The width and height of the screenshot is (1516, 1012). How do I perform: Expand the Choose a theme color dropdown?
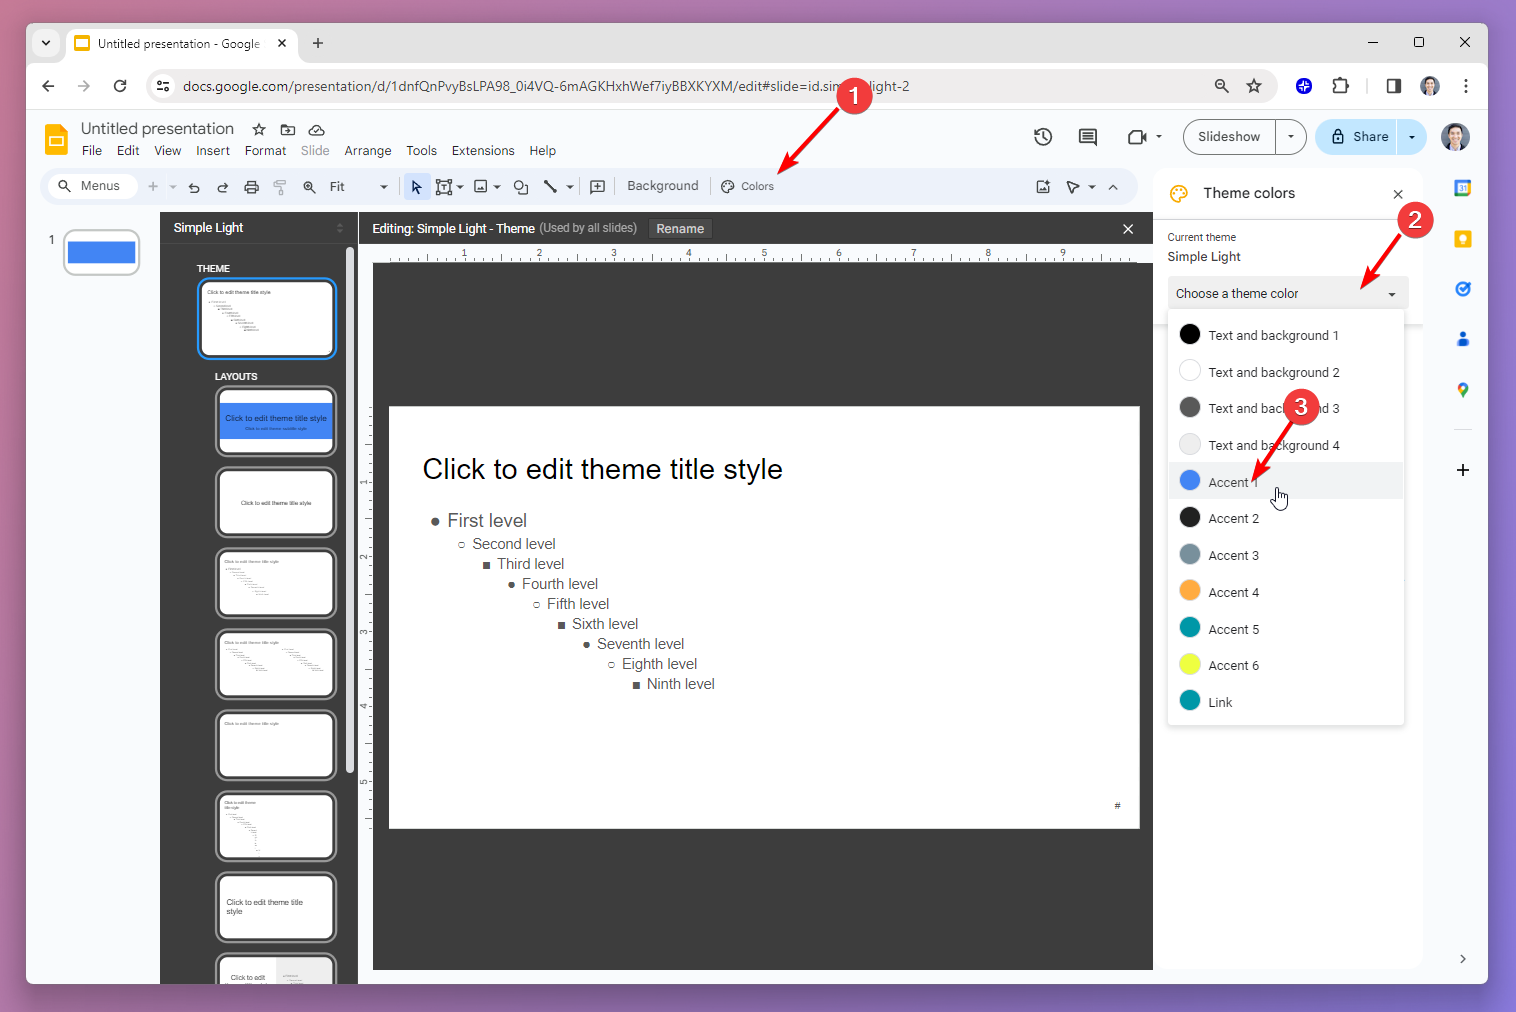tap(1288, 293)
